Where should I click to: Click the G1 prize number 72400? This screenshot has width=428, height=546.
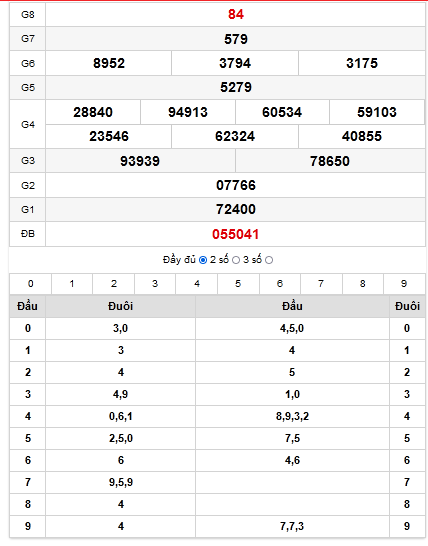click(x=236, y=209)
